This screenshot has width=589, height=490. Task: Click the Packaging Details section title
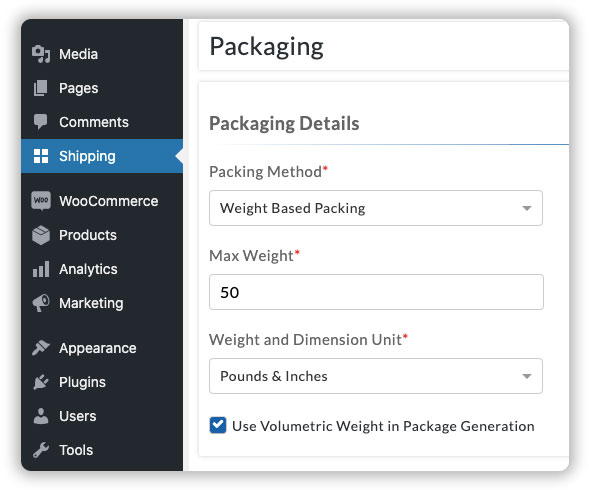click(284, 124)
